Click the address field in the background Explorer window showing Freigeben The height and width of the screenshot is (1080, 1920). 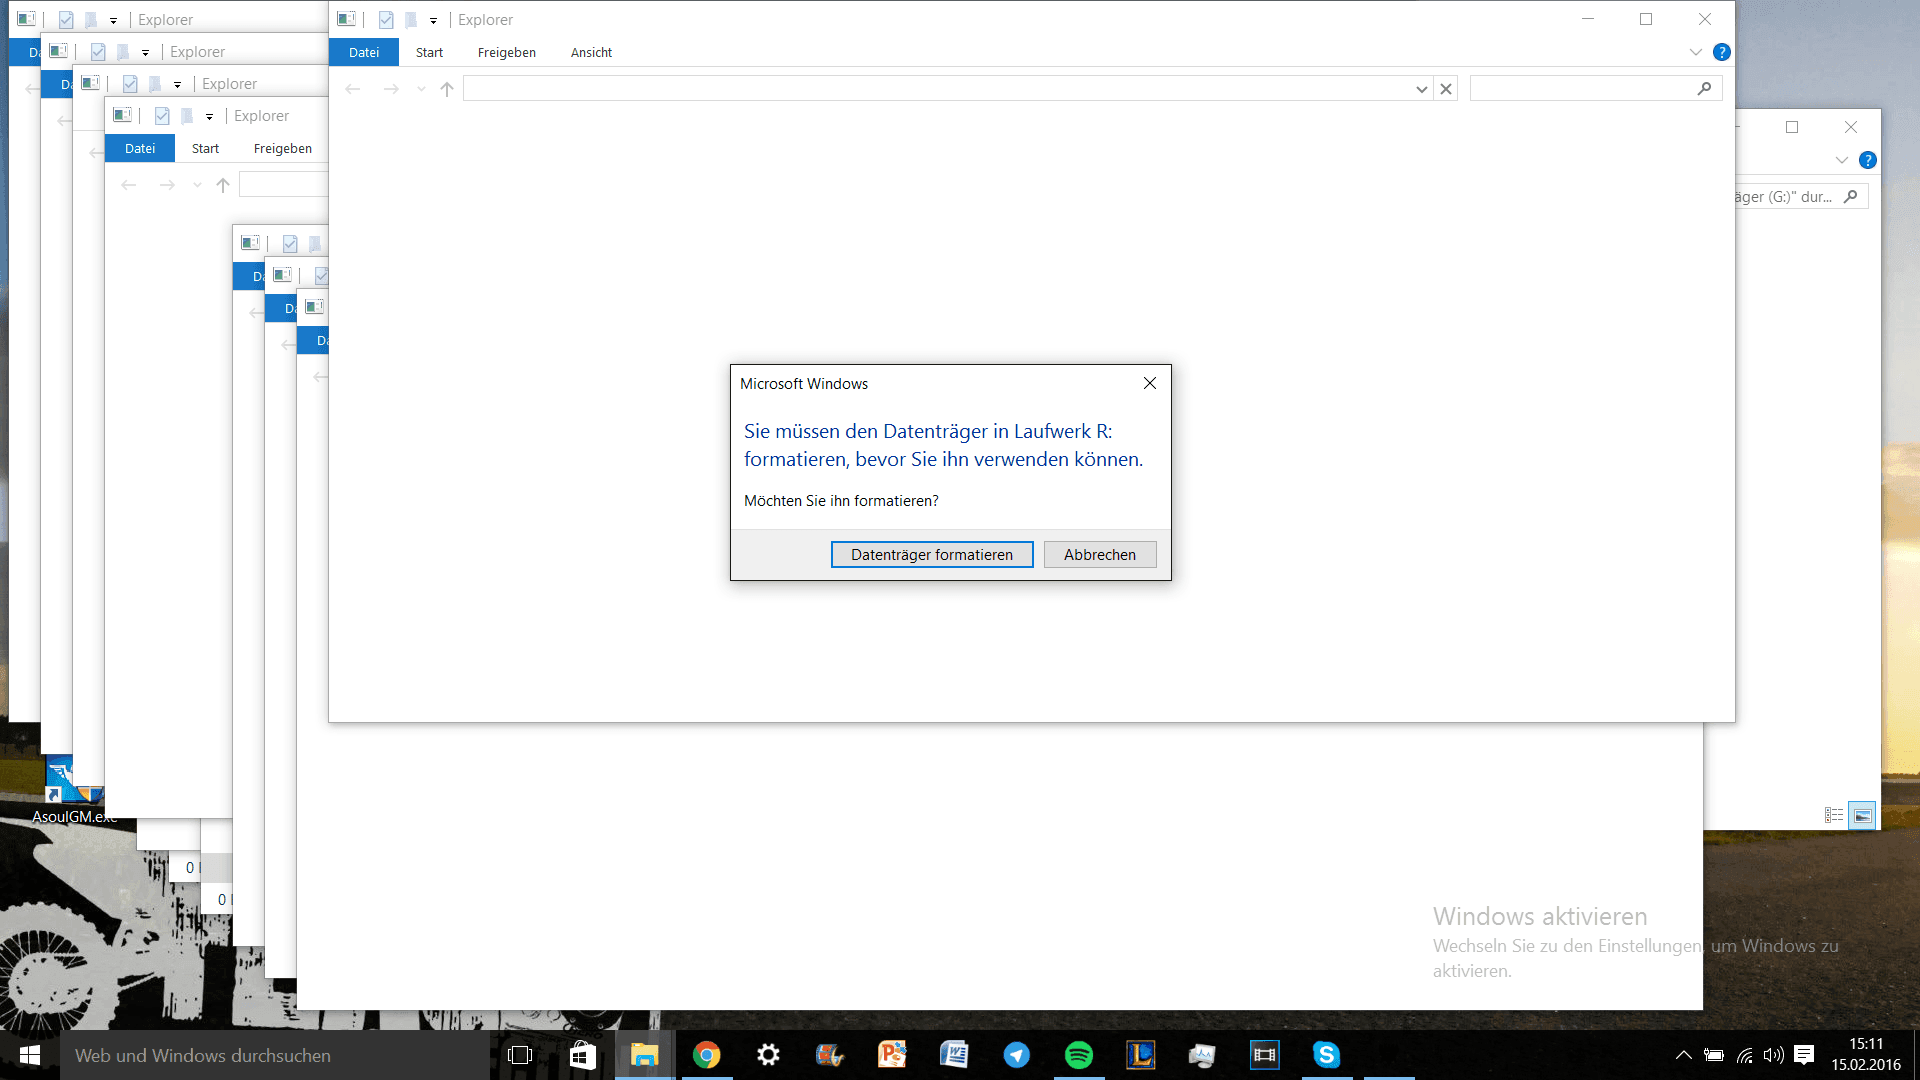coord(284,185)
